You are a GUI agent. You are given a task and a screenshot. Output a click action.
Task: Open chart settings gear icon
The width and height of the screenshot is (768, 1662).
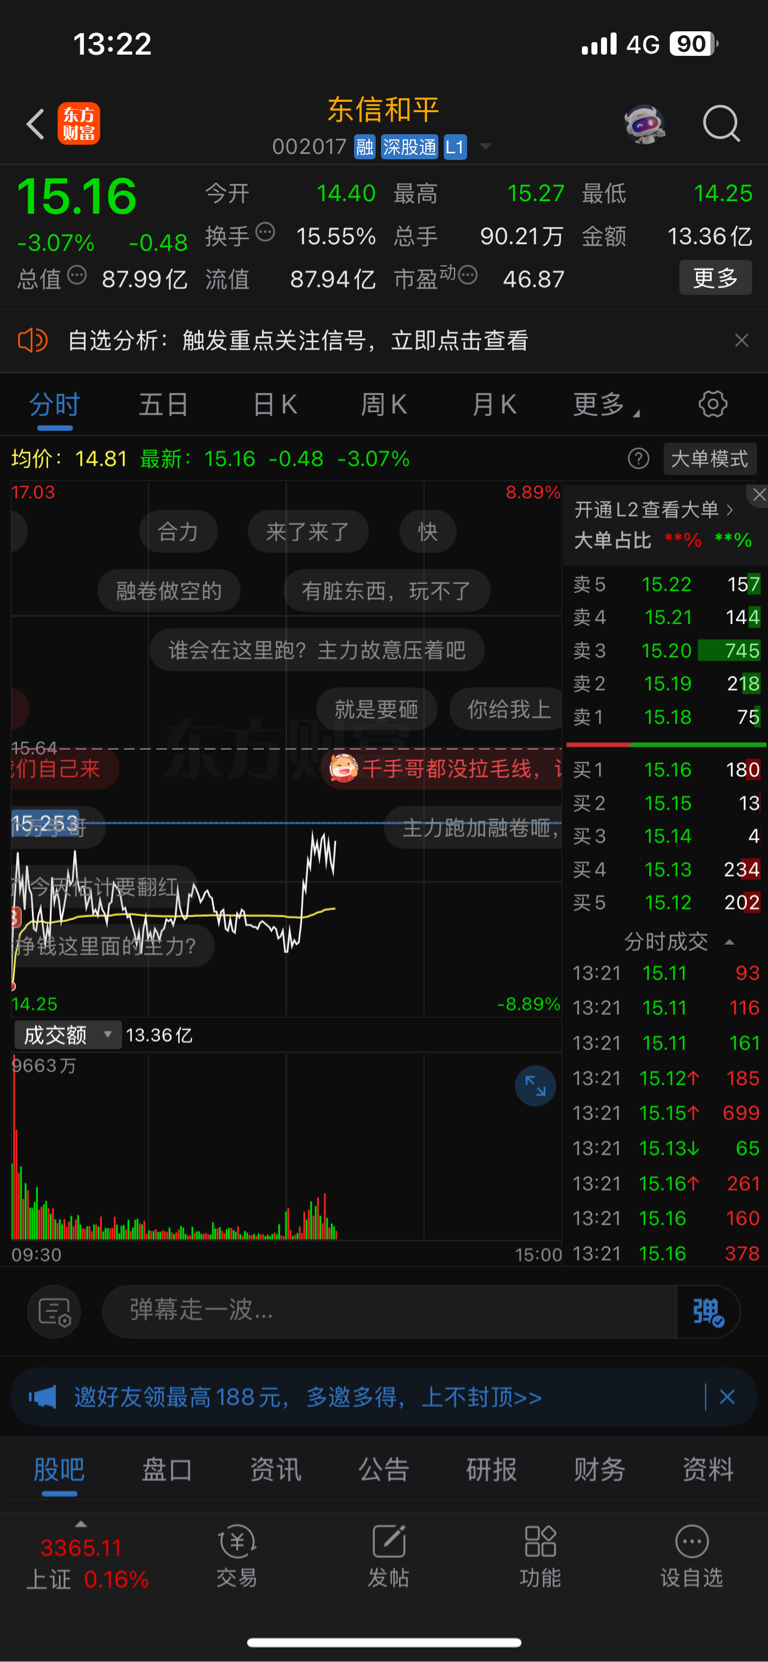713,404
